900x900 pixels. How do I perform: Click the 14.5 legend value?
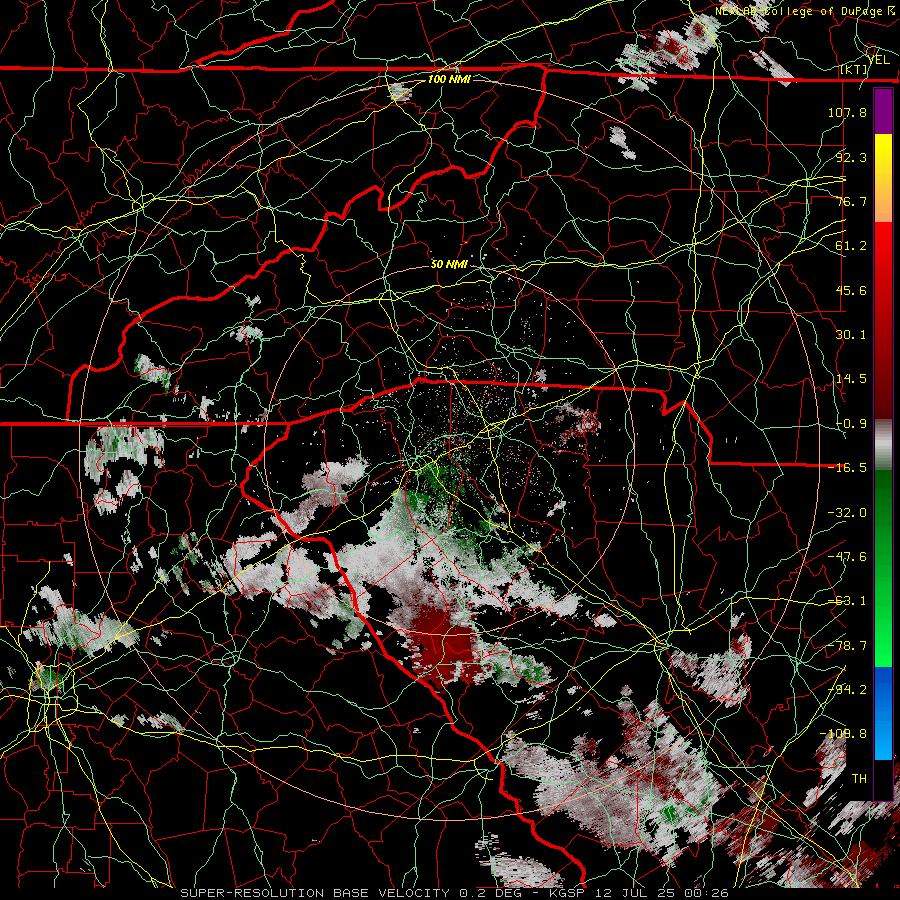[851, 379]
